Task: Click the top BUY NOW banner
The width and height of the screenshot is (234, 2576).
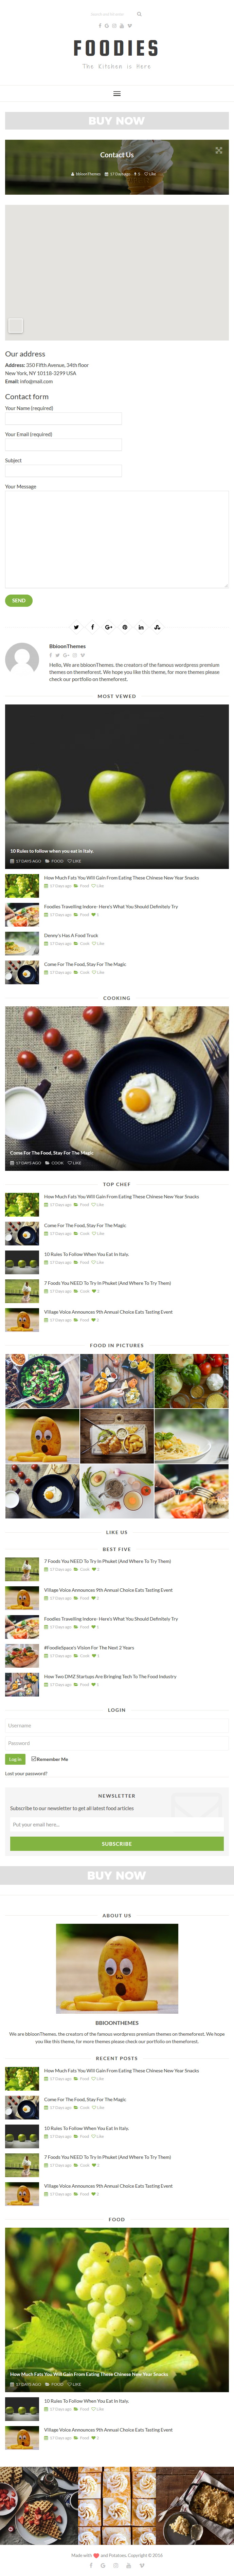Action: 117,121
